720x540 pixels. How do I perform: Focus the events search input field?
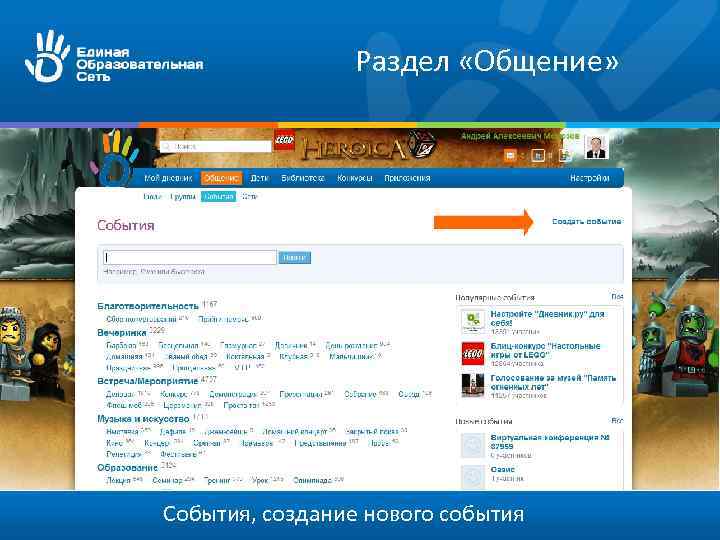(190, 257)
